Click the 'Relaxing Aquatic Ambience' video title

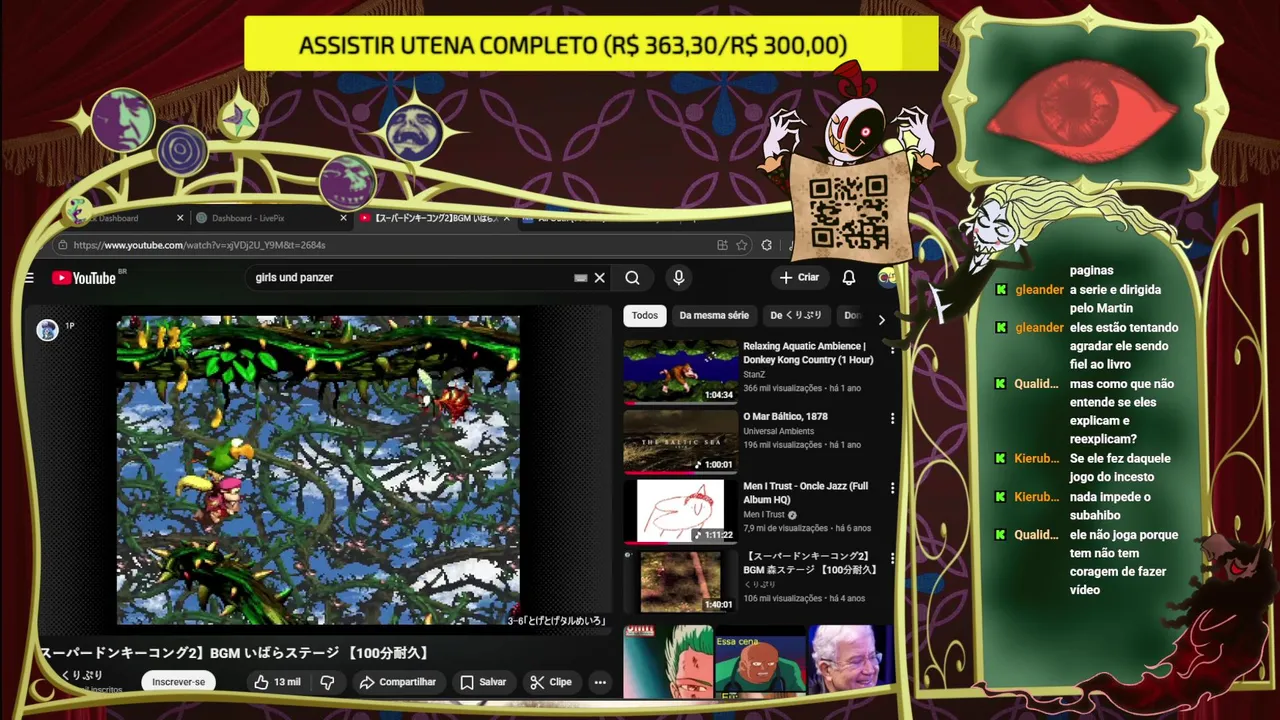click(x=808, y=353)
